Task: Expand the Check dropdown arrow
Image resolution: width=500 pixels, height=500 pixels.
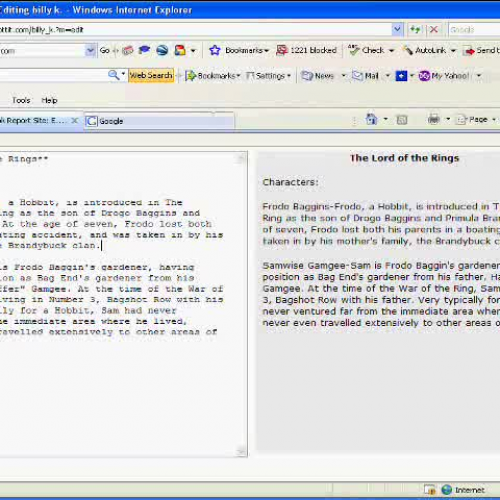Action: tap(392, 51)
